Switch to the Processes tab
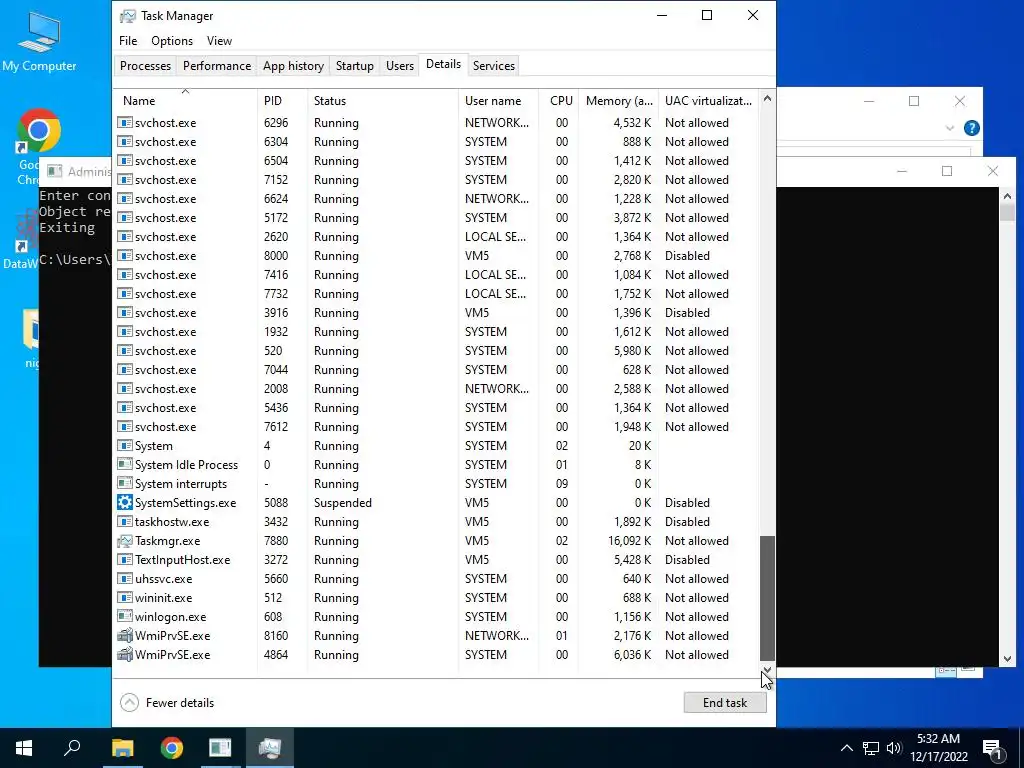Viewport: 1024px width, 768px height. click(x=145, y=66)
